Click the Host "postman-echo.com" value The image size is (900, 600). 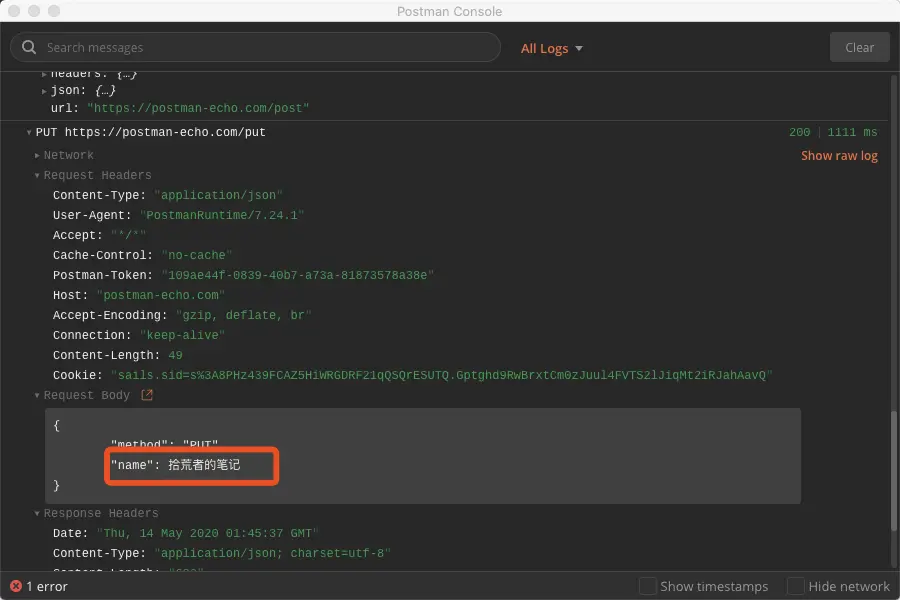point(161,295)
